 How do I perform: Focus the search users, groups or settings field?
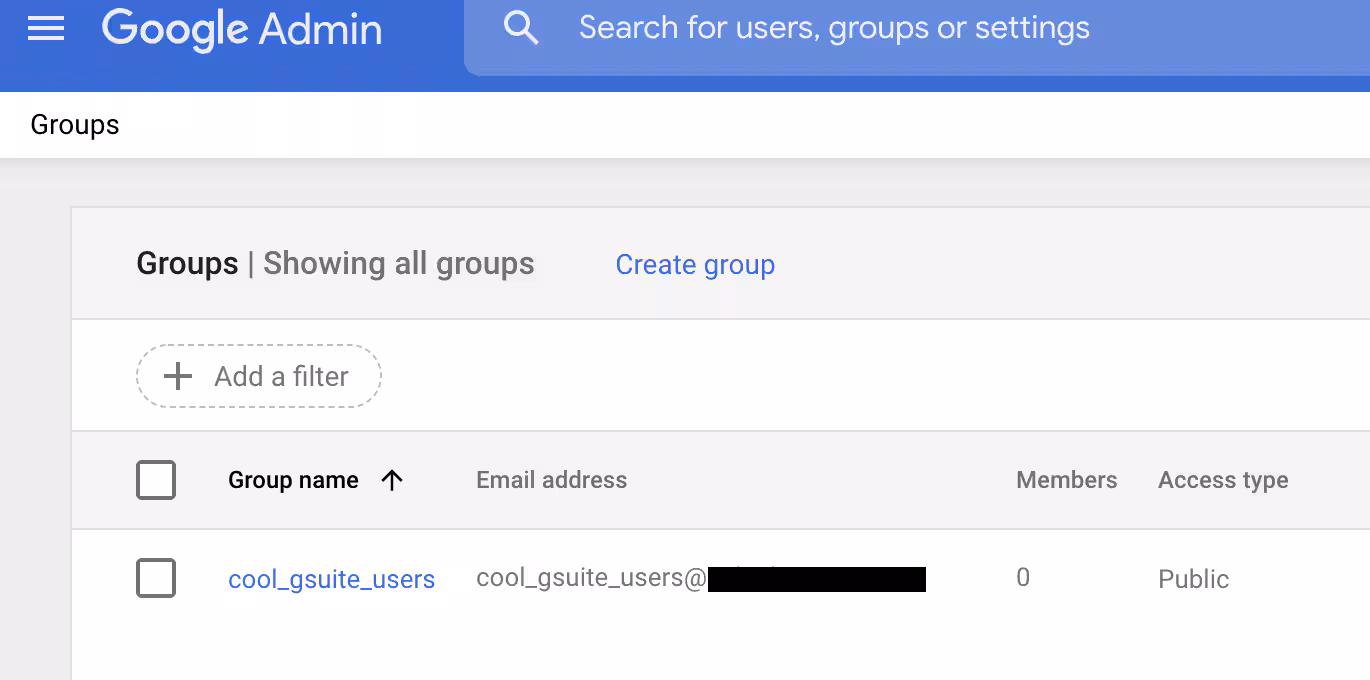click(x=834, y=28)
